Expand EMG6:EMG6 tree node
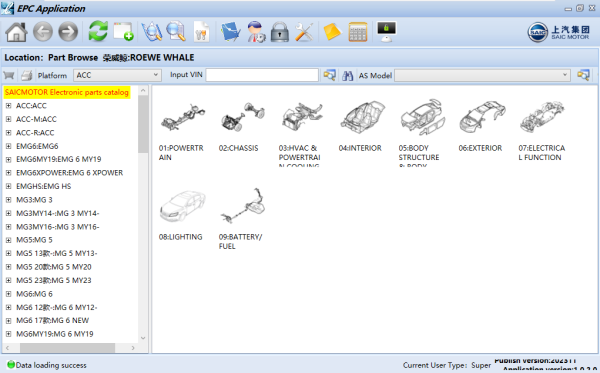This screenshot has width=600, height=373. point(8,146)
